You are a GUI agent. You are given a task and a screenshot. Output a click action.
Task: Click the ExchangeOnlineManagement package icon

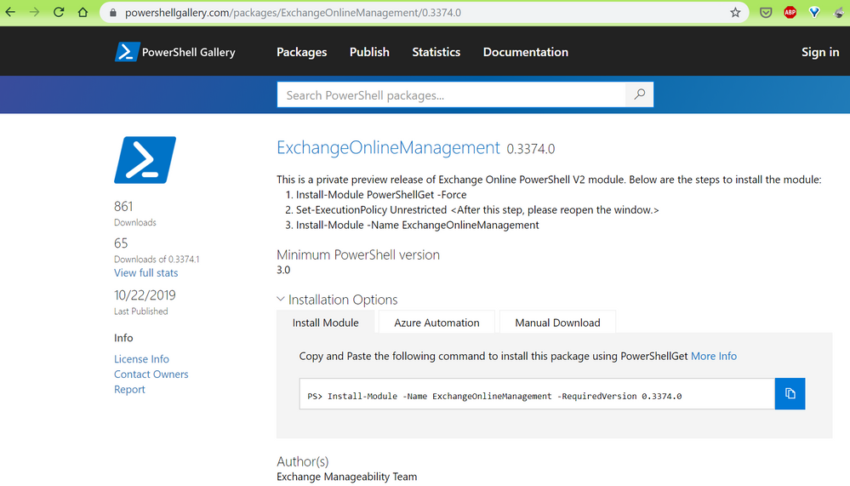(x=145, y=160)
